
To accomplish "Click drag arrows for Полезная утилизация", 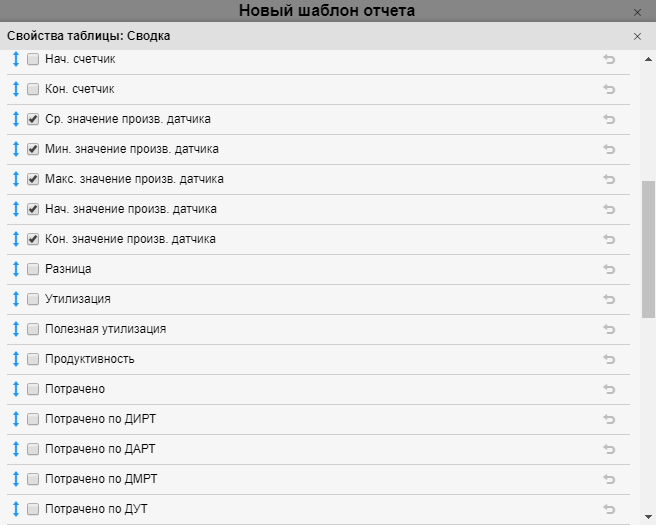I will pyautogui.click(x=16, y=329).
